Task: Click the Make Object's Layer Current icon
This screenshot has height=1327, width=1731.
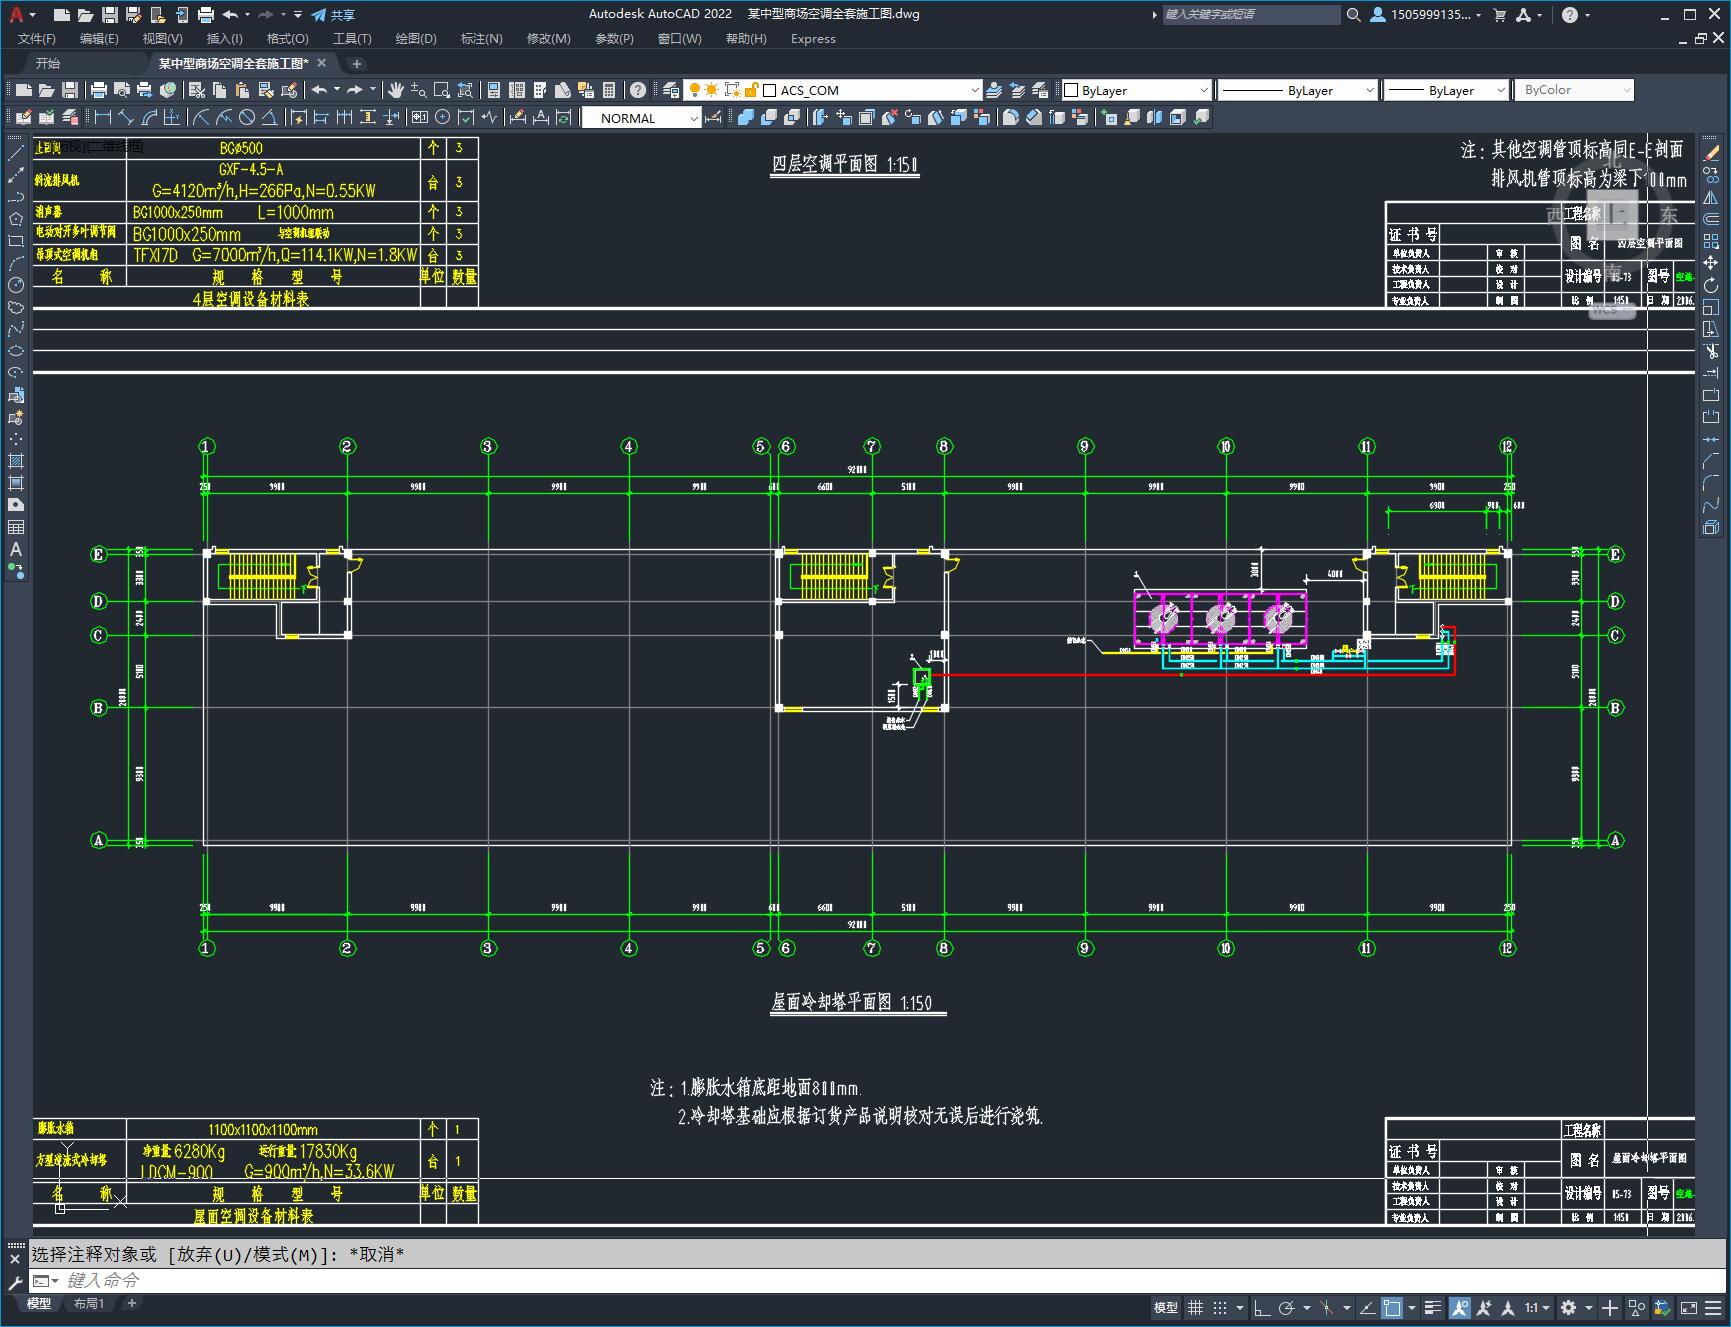Action: (993, 90)
